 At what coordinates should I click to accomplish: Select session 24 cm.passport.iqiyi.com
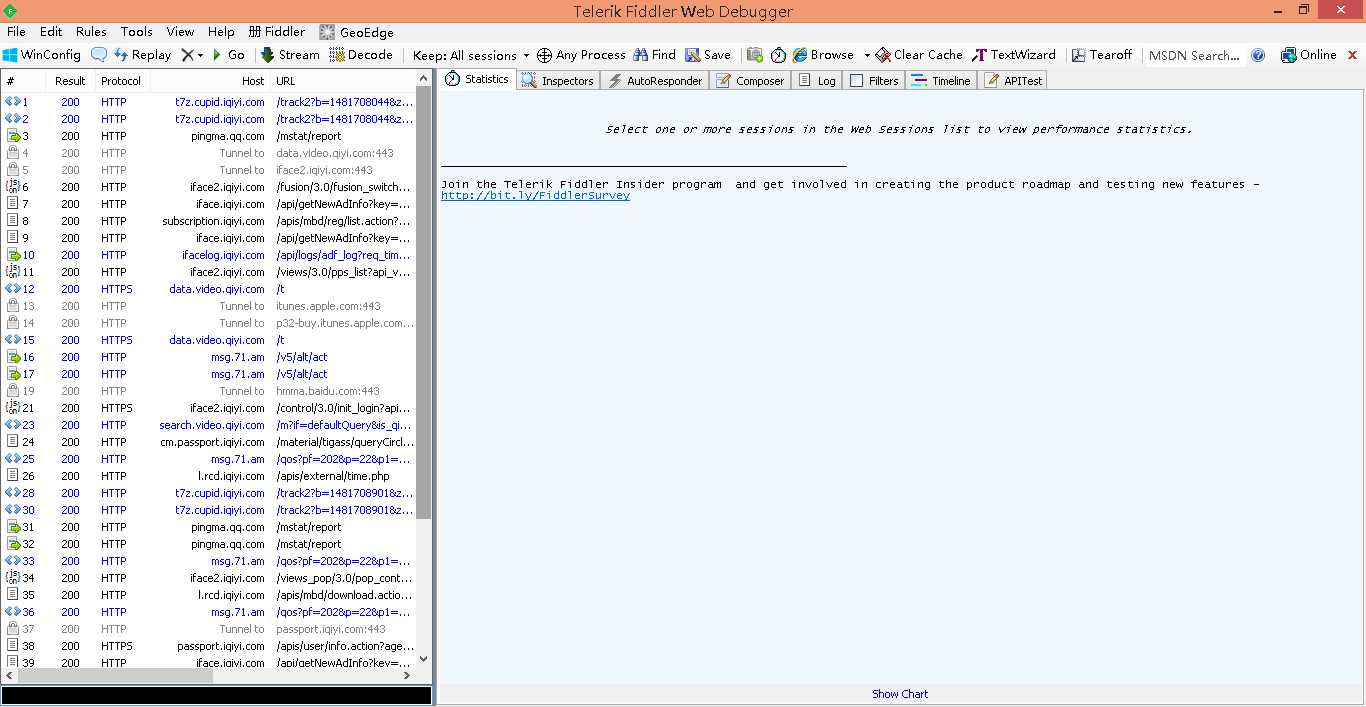tap(209, 442)
